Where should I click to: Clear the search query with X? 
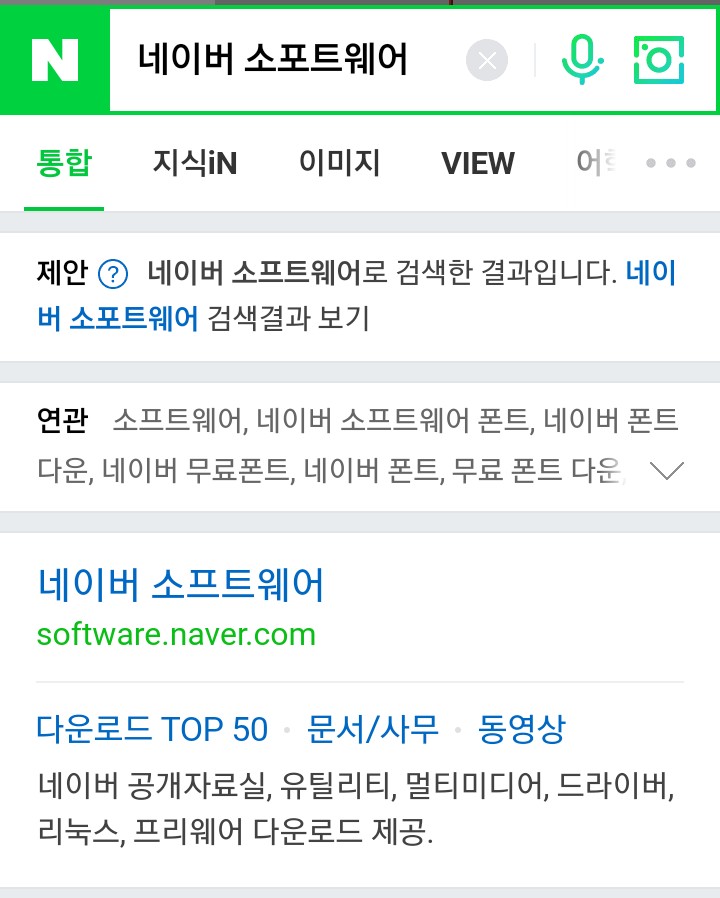[487, 60]
